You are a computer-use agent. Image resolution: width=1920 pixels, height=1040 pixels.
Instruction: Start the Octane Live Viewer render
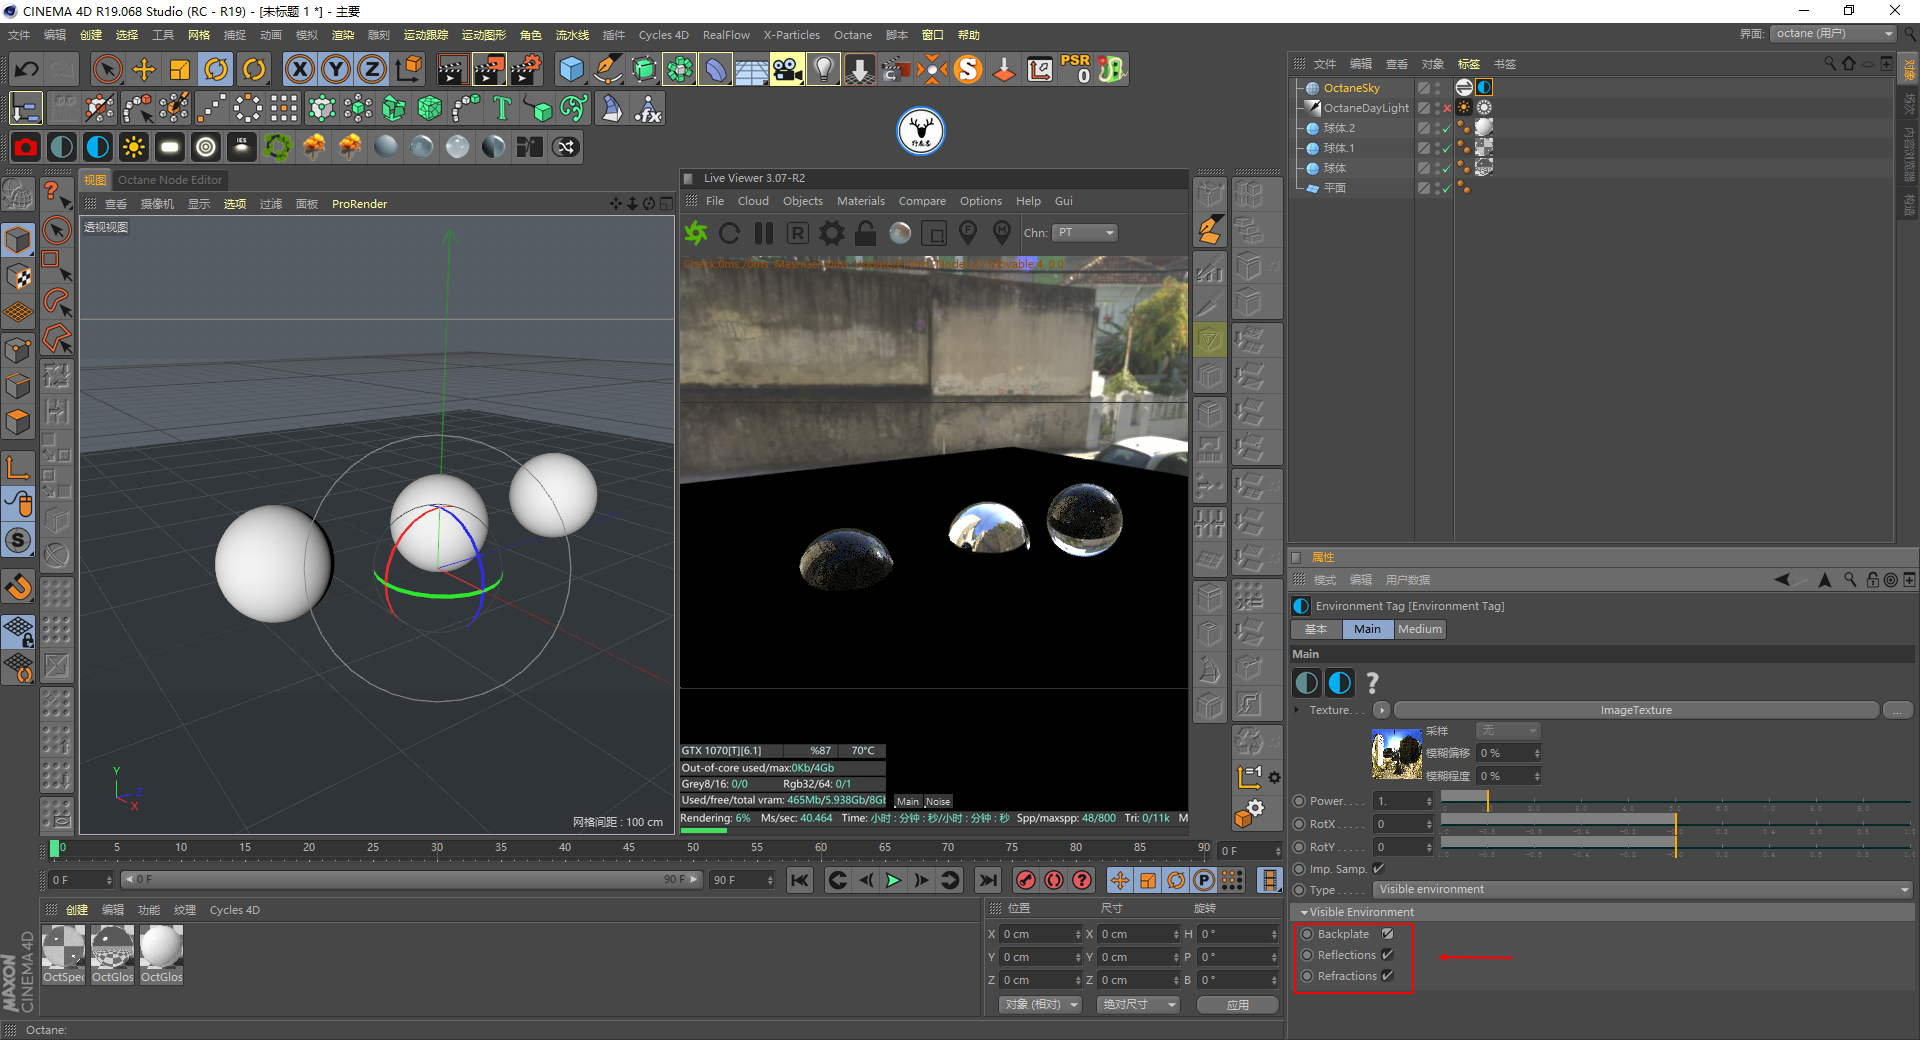696,233
